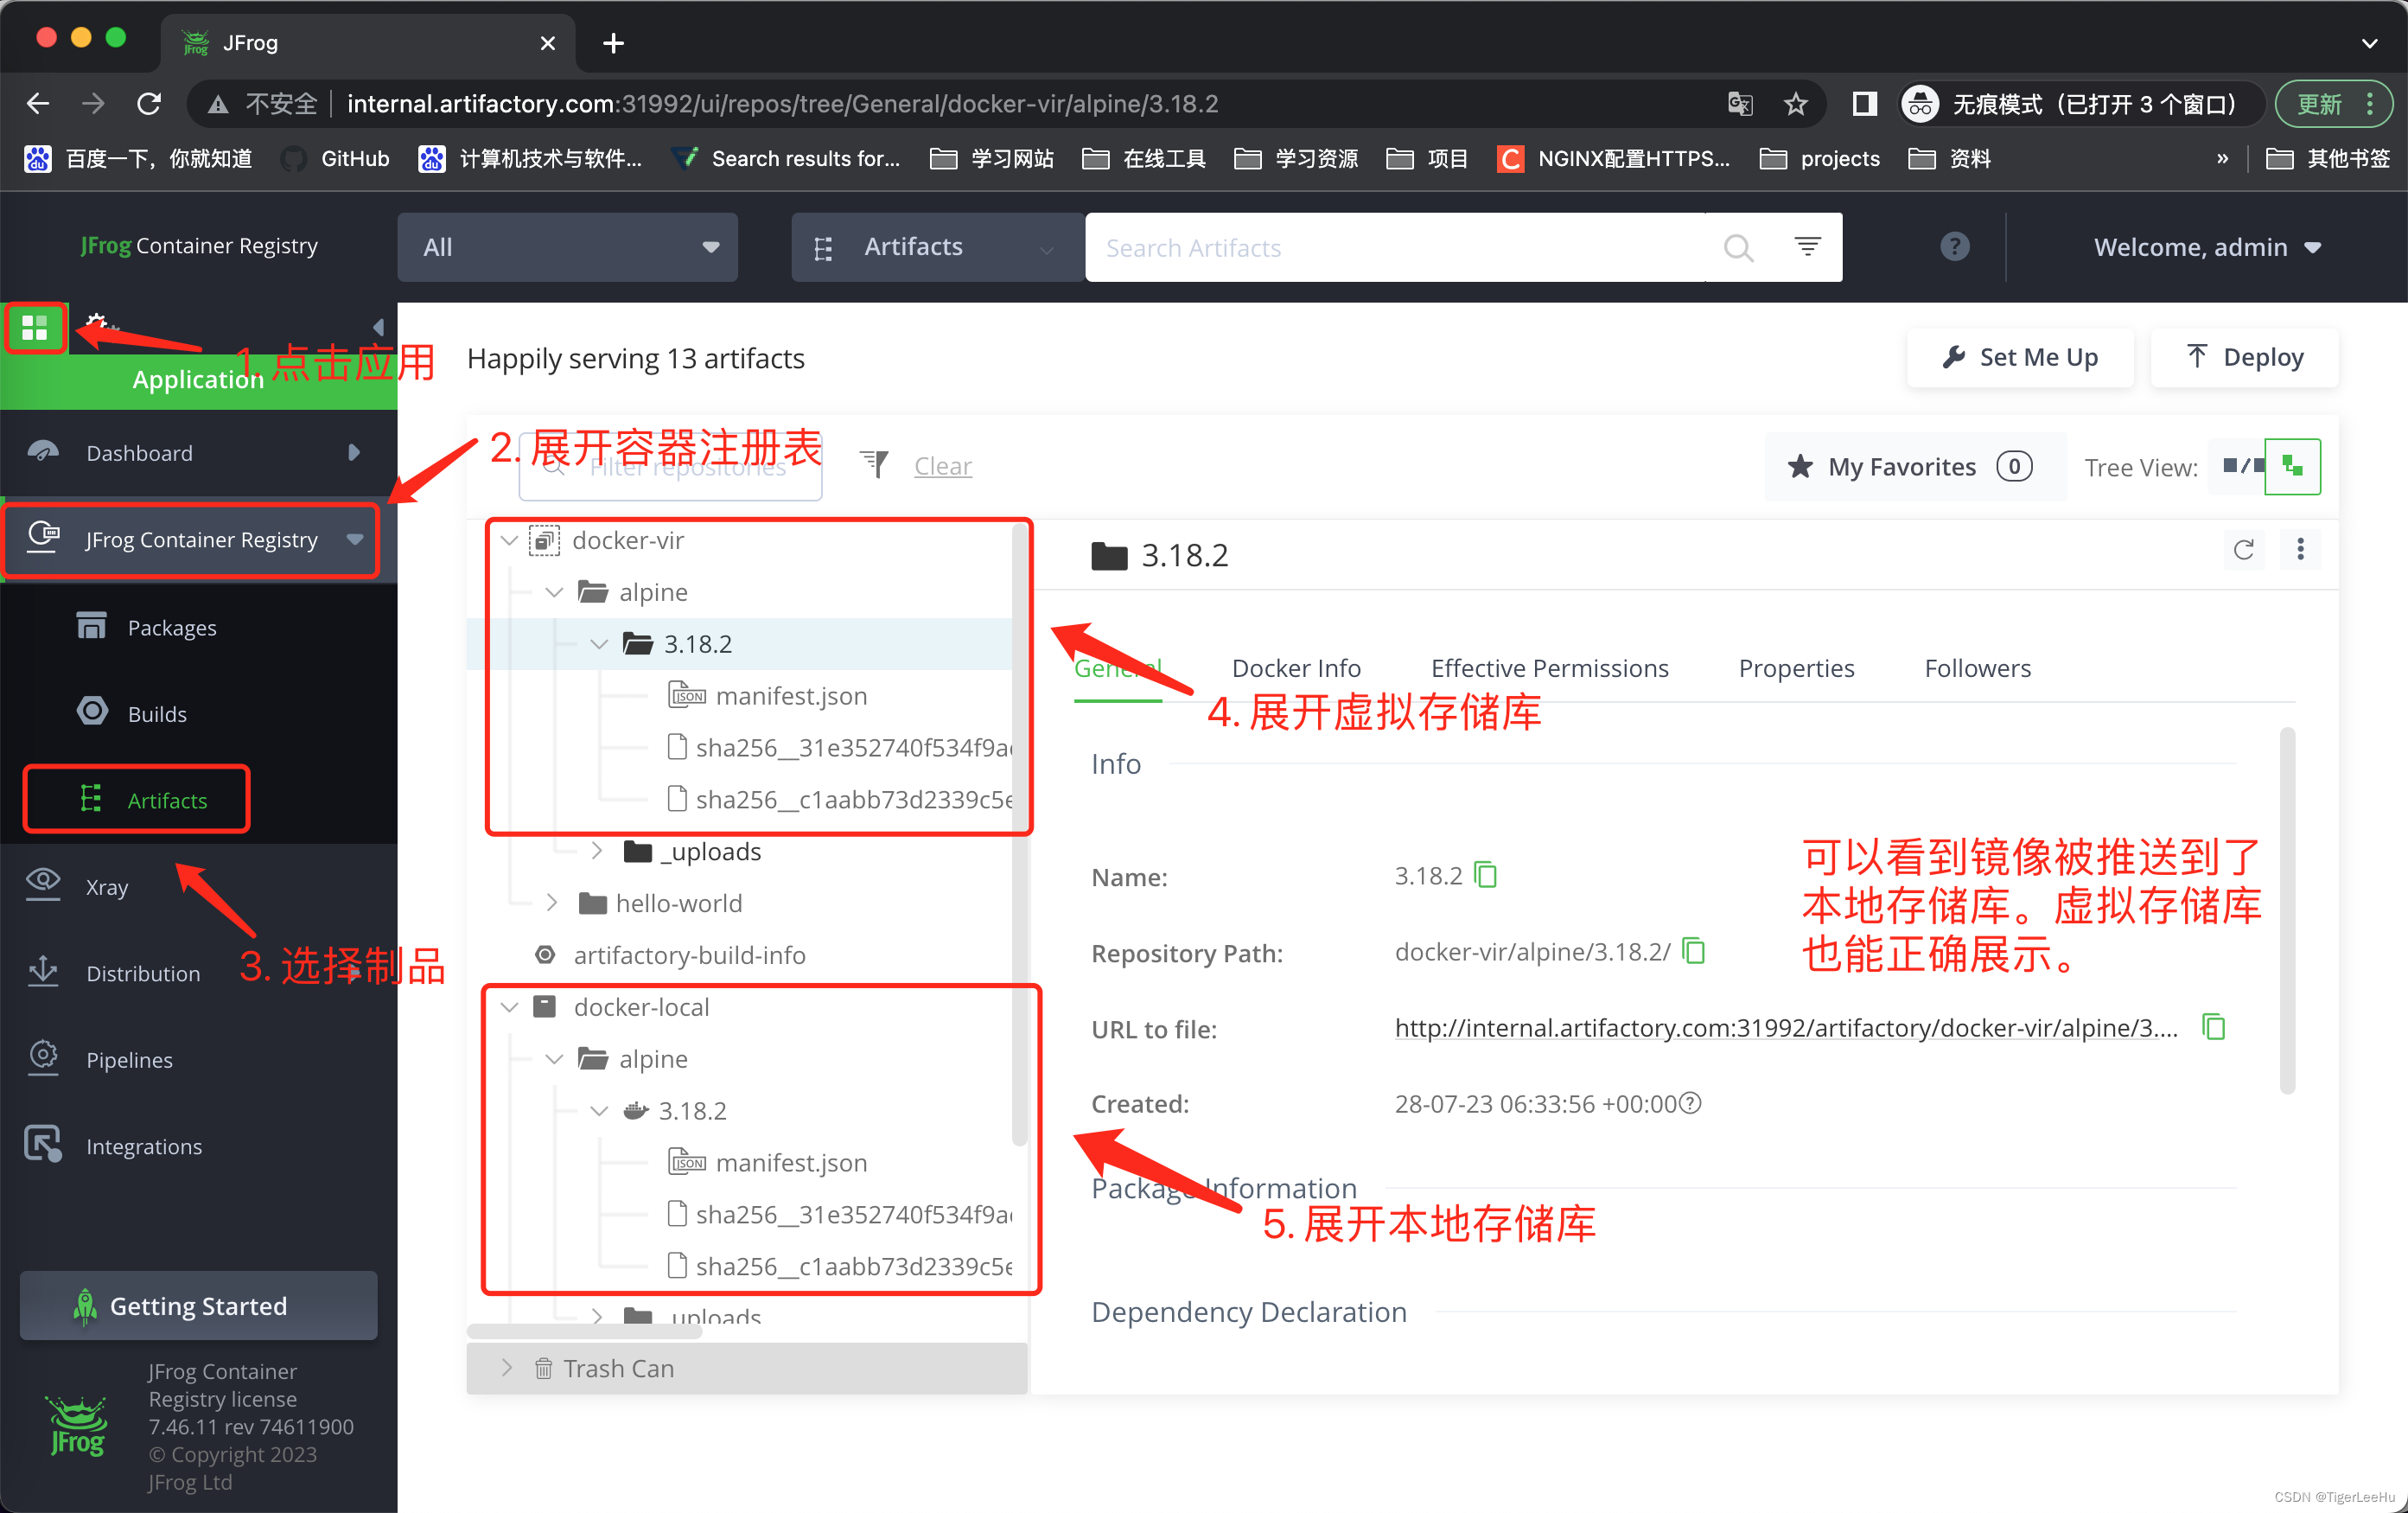Copy the Repository Path value
Screen dimensions: 2408x1513
pyautogui.click(x=1693, y=951)
